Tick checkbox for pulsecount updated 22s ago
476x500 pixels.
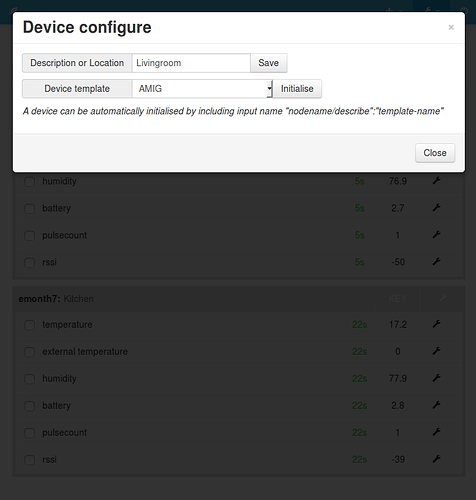coord(30,433)
